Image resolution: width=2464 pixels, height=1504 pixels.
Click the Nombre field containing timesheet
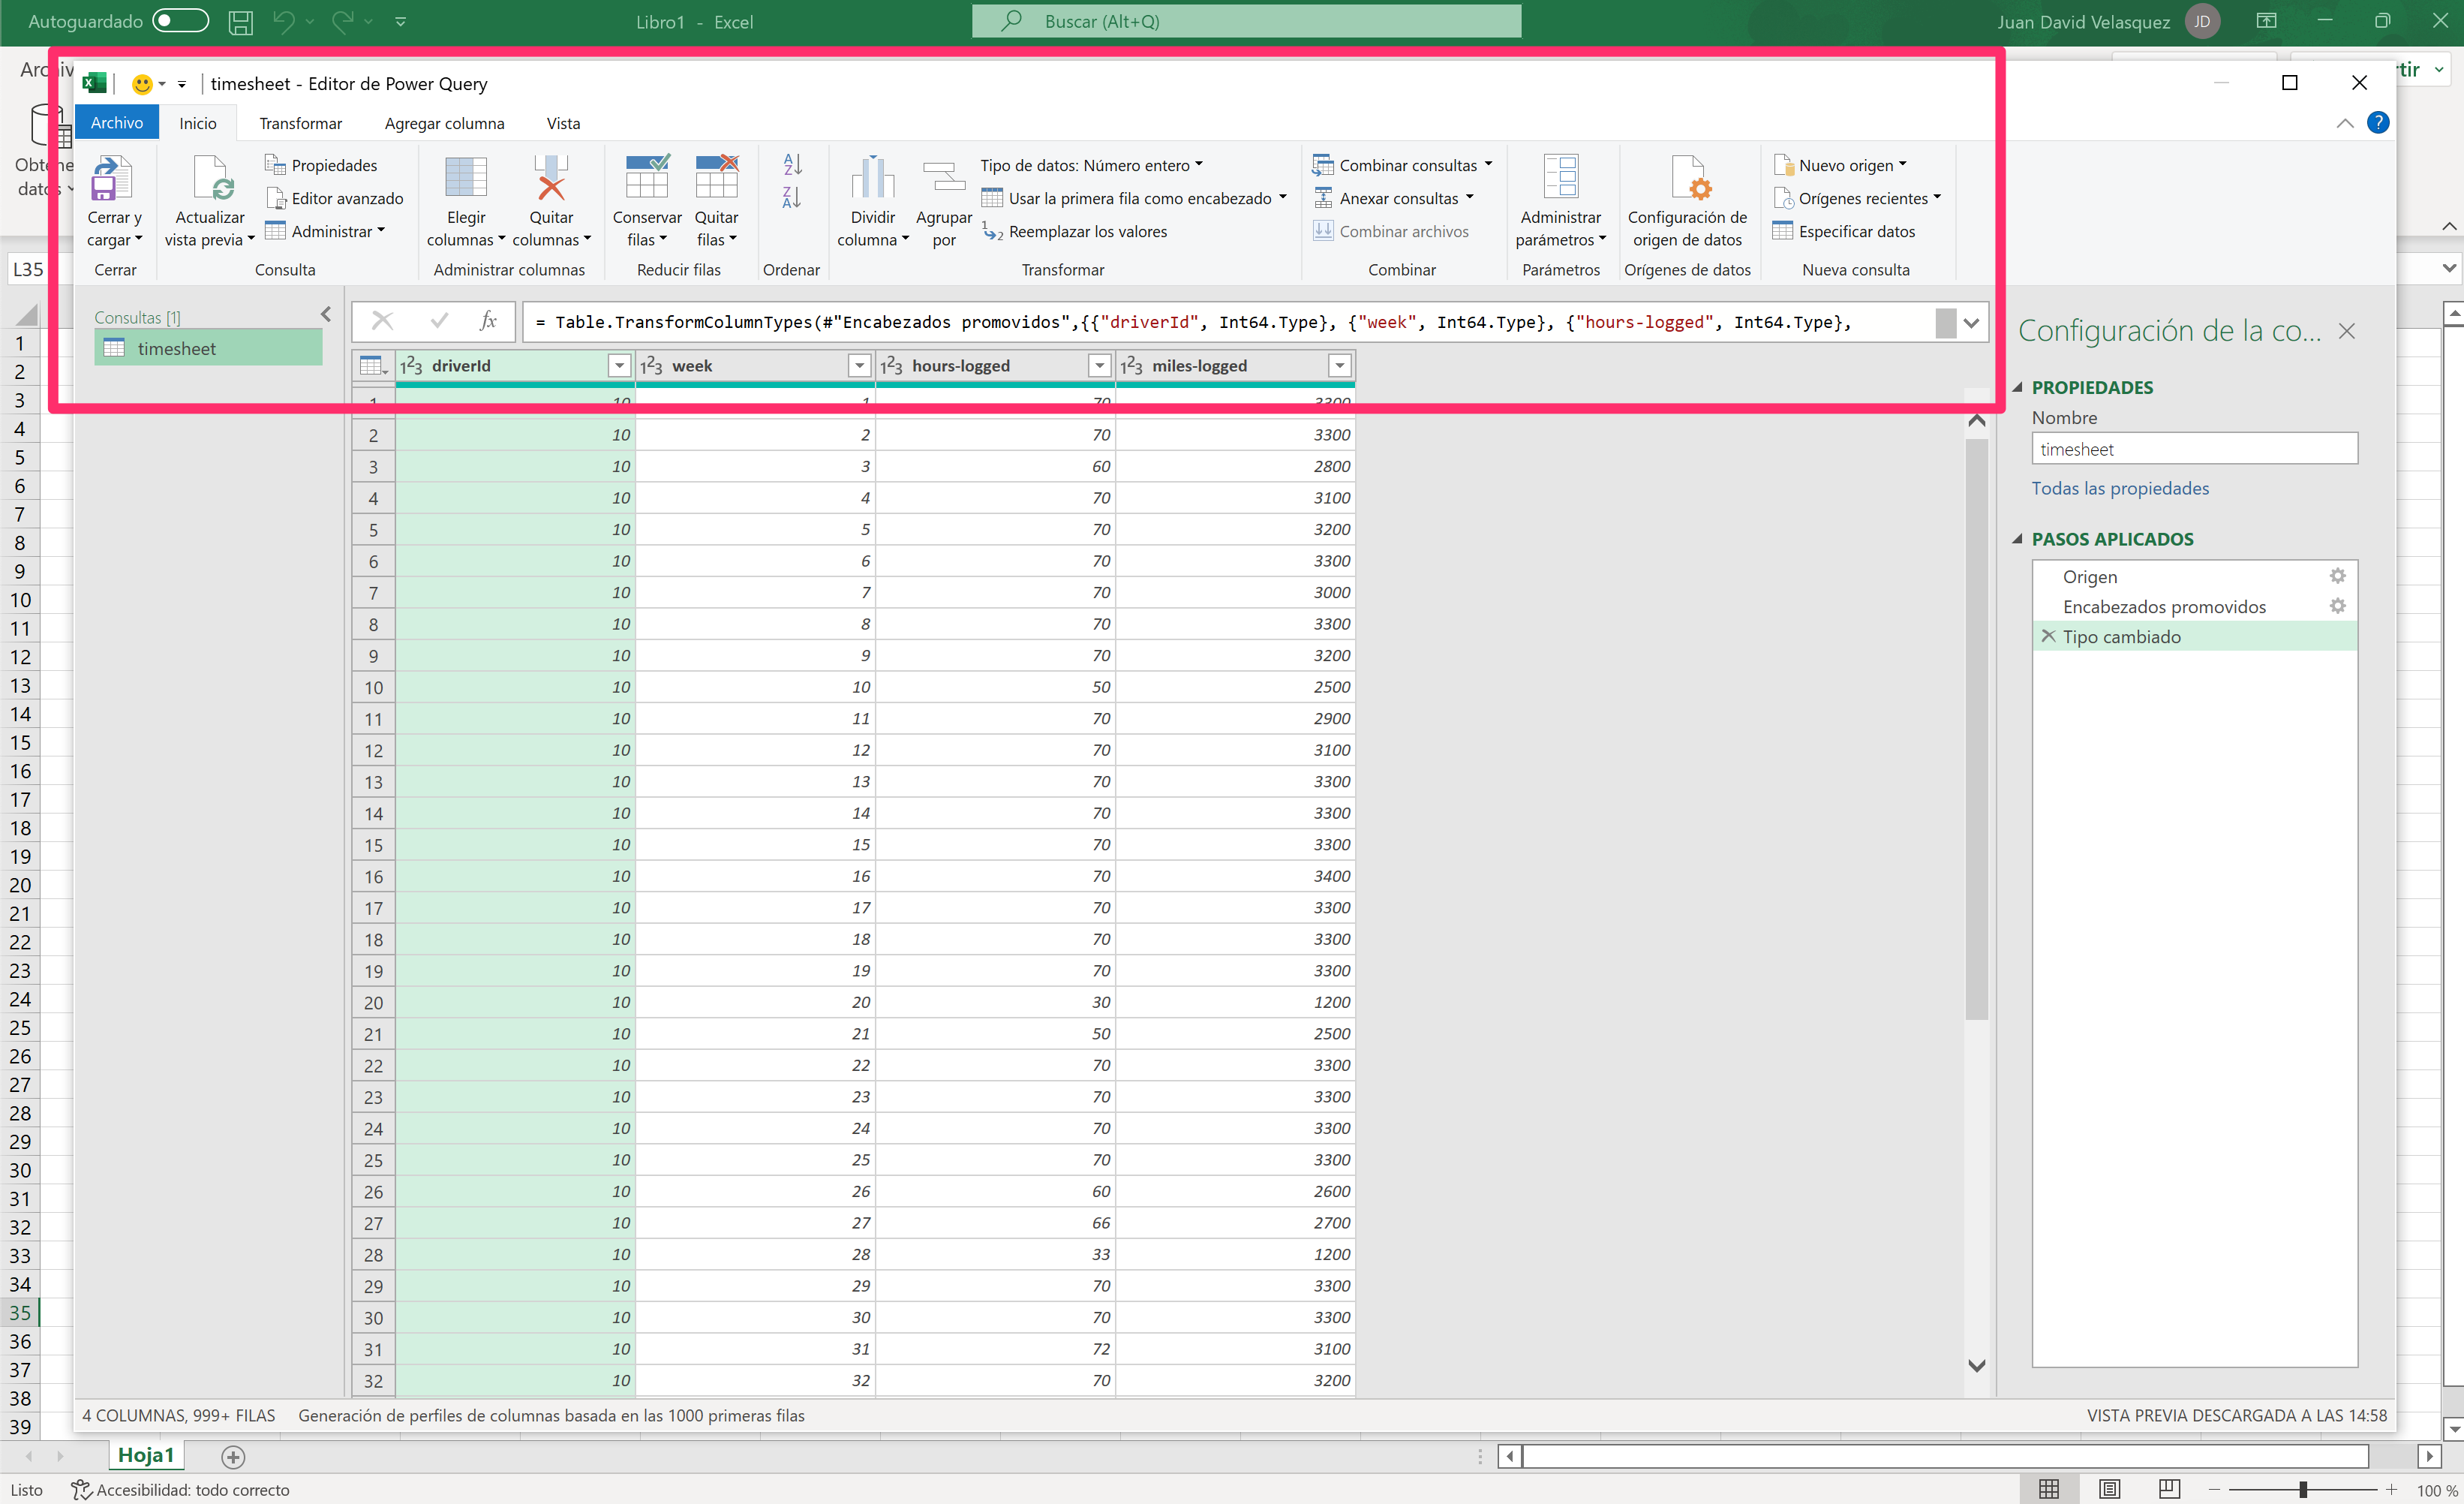(2194, 449)
